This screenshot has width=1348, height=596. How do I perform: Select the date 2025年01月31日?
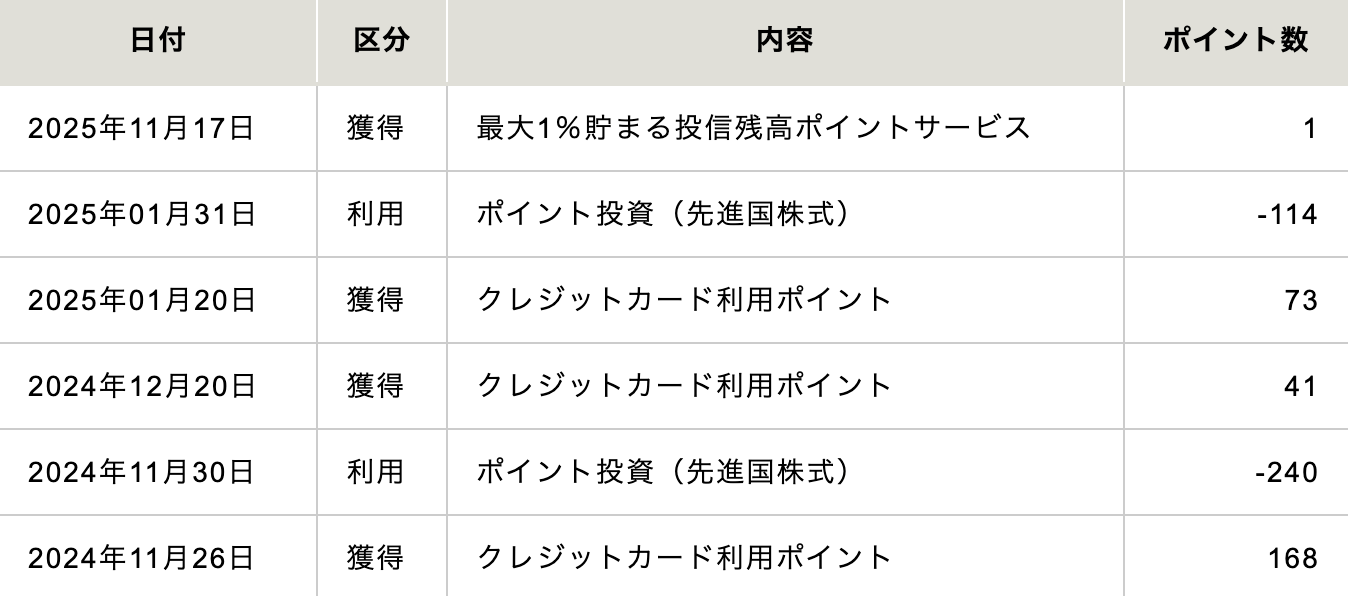pos(142,214)
